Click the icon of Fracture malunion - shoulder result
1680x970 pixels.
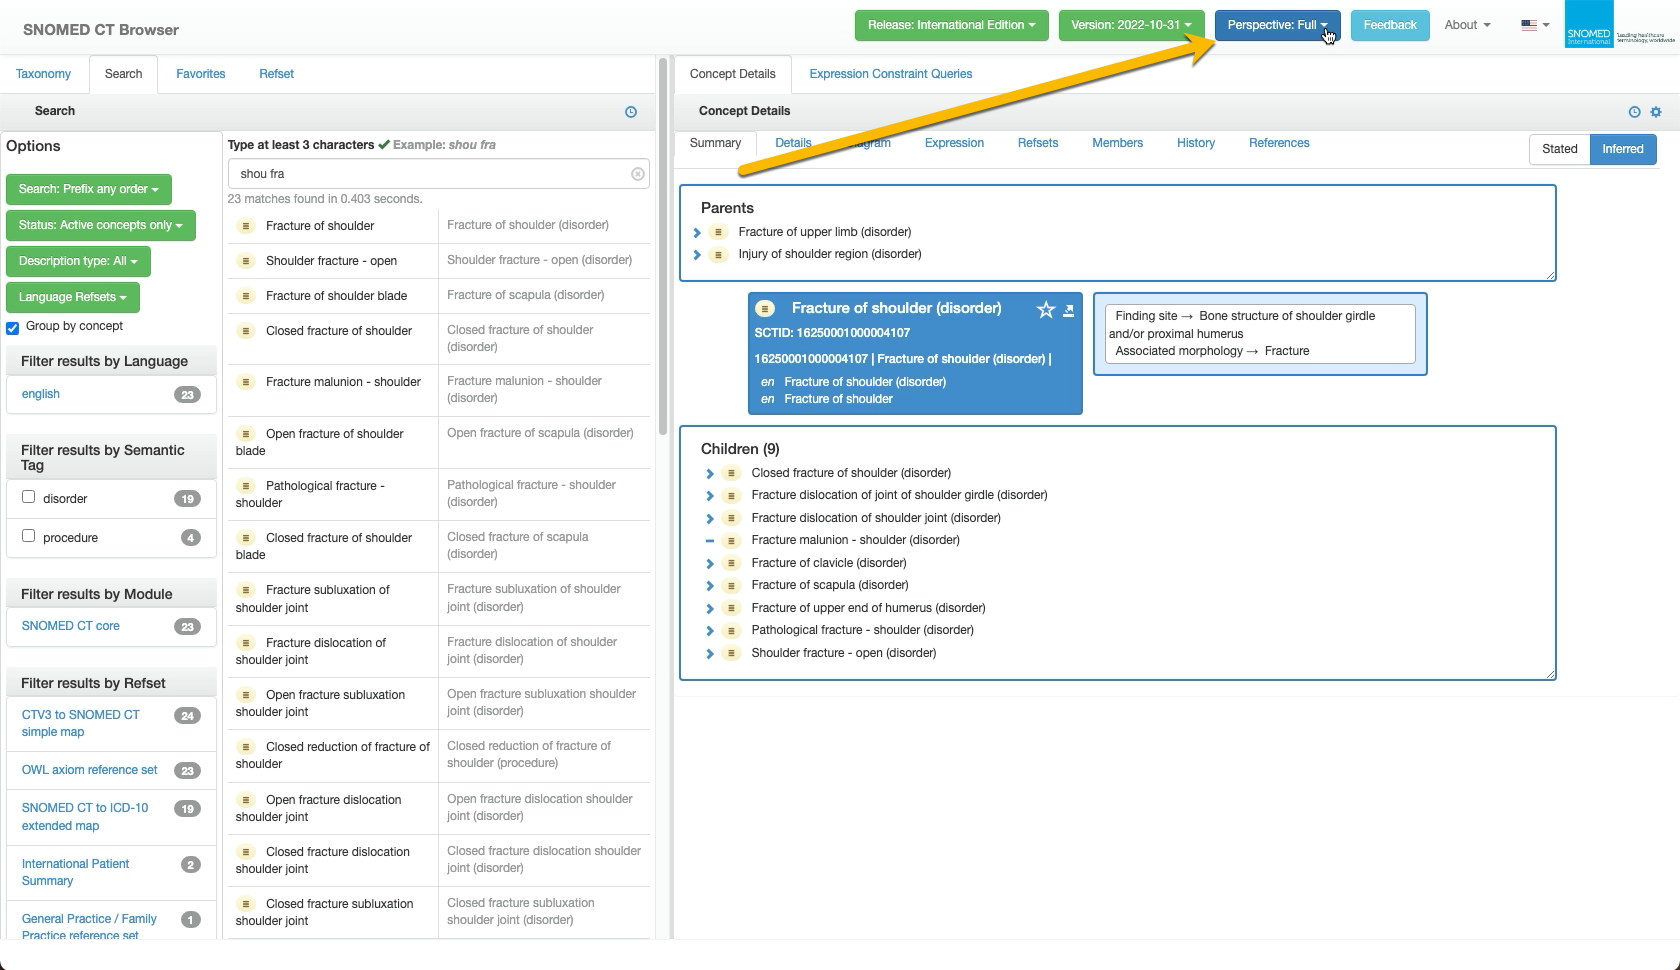(246, 382)
